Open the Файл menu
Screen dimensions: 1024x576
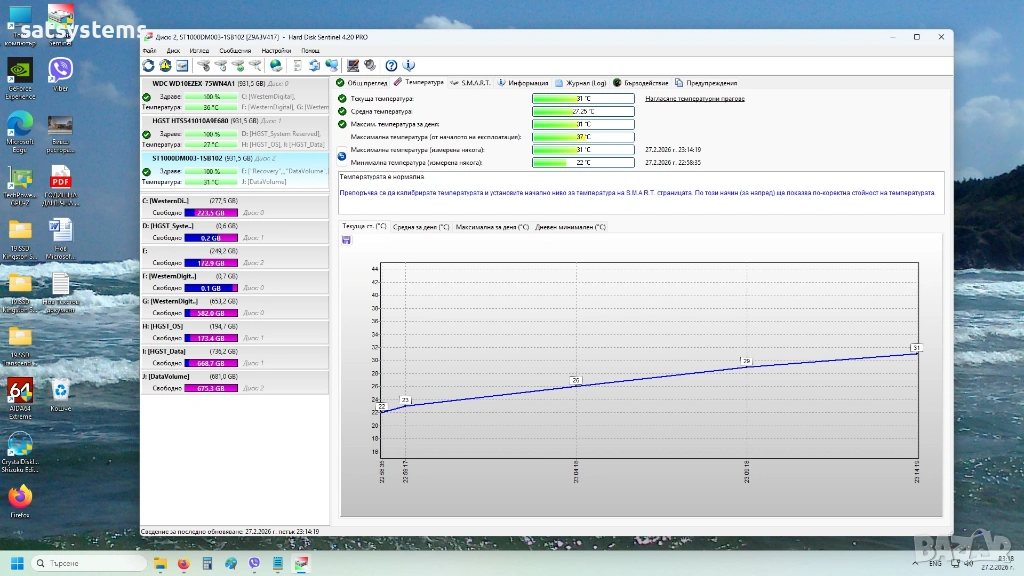point(150,50)
